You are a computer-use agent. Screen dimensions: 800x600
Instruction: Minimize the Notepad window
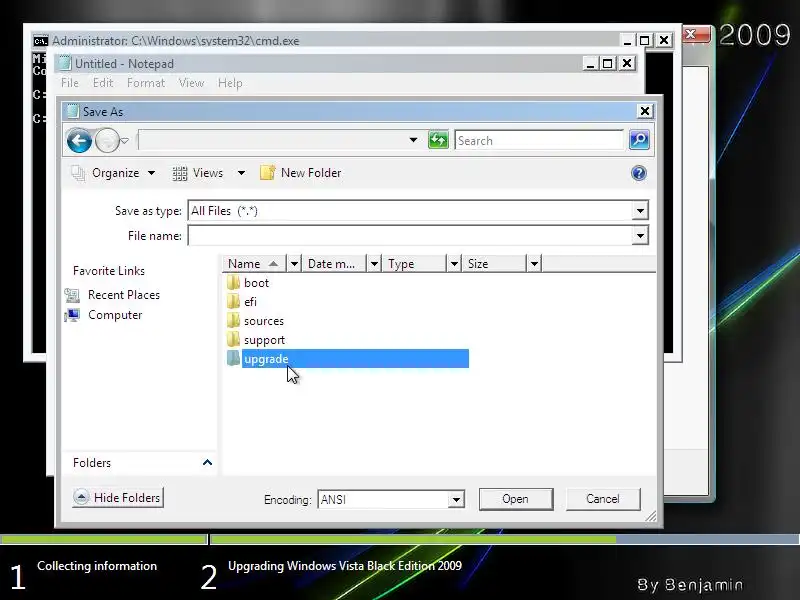pos(590,63)
